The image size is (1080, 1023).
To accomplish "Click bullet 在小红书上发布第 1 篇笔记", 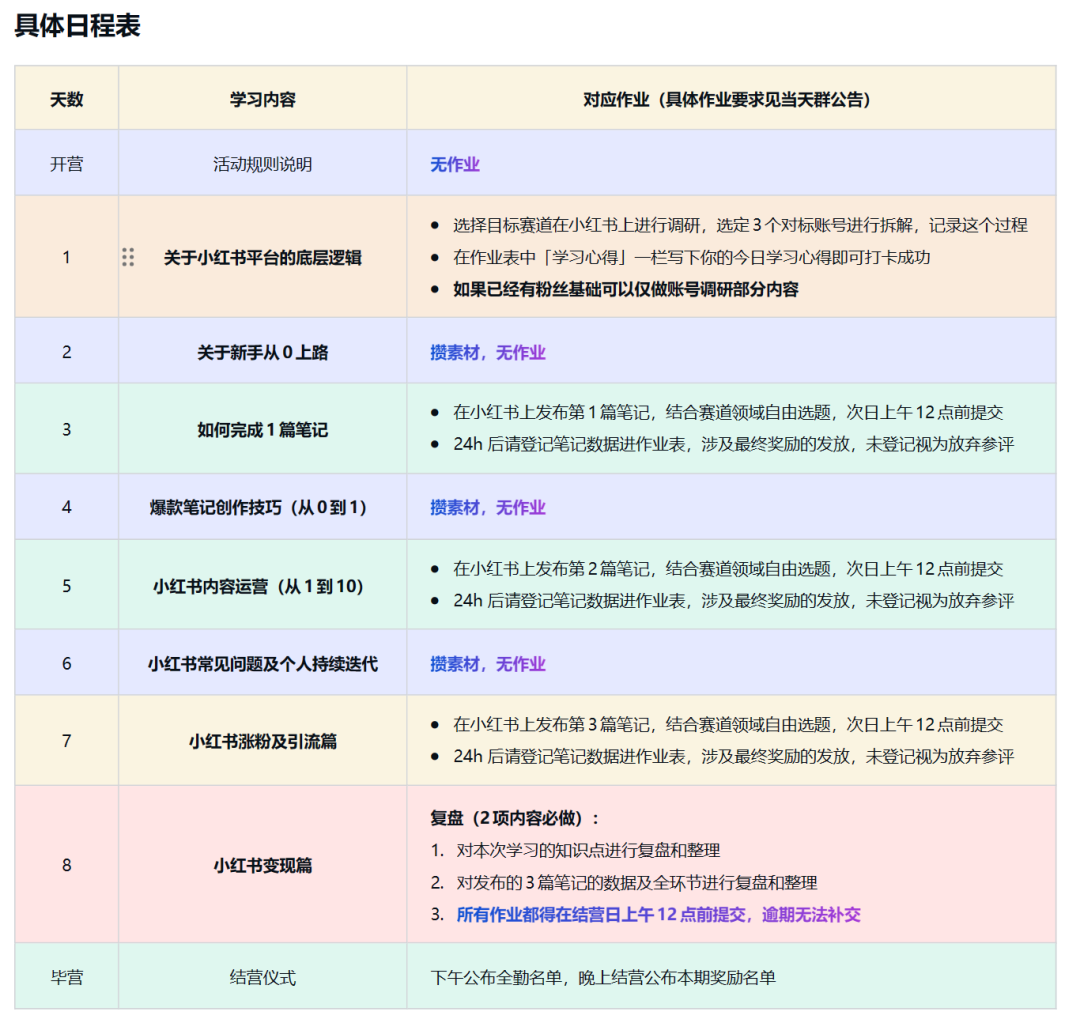I will tap(728, 412).
